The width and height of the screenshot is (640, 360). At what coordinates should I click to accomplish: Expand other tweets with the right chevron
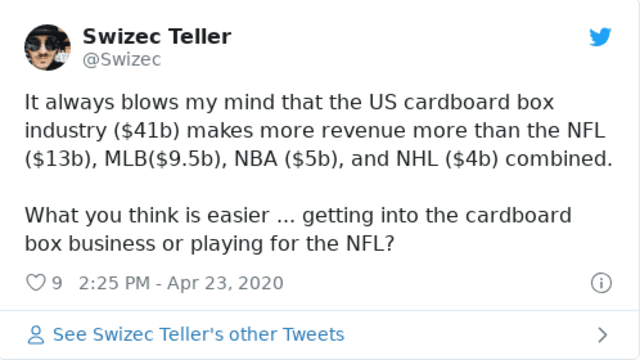(x=602, y=335)
